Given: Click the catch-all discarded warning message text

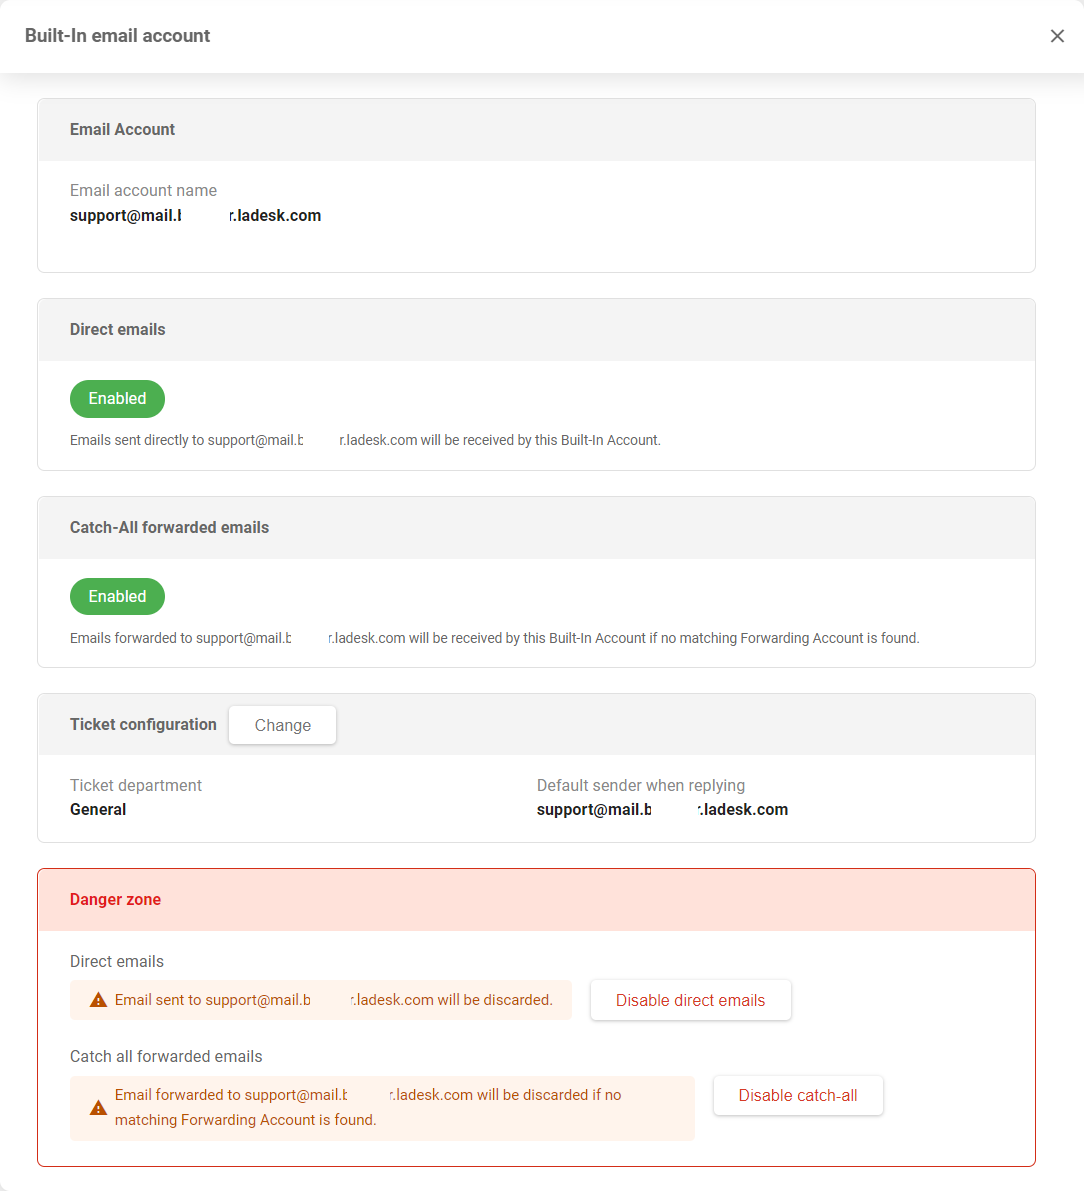Looking at the screenshot, I should 367,1107.
